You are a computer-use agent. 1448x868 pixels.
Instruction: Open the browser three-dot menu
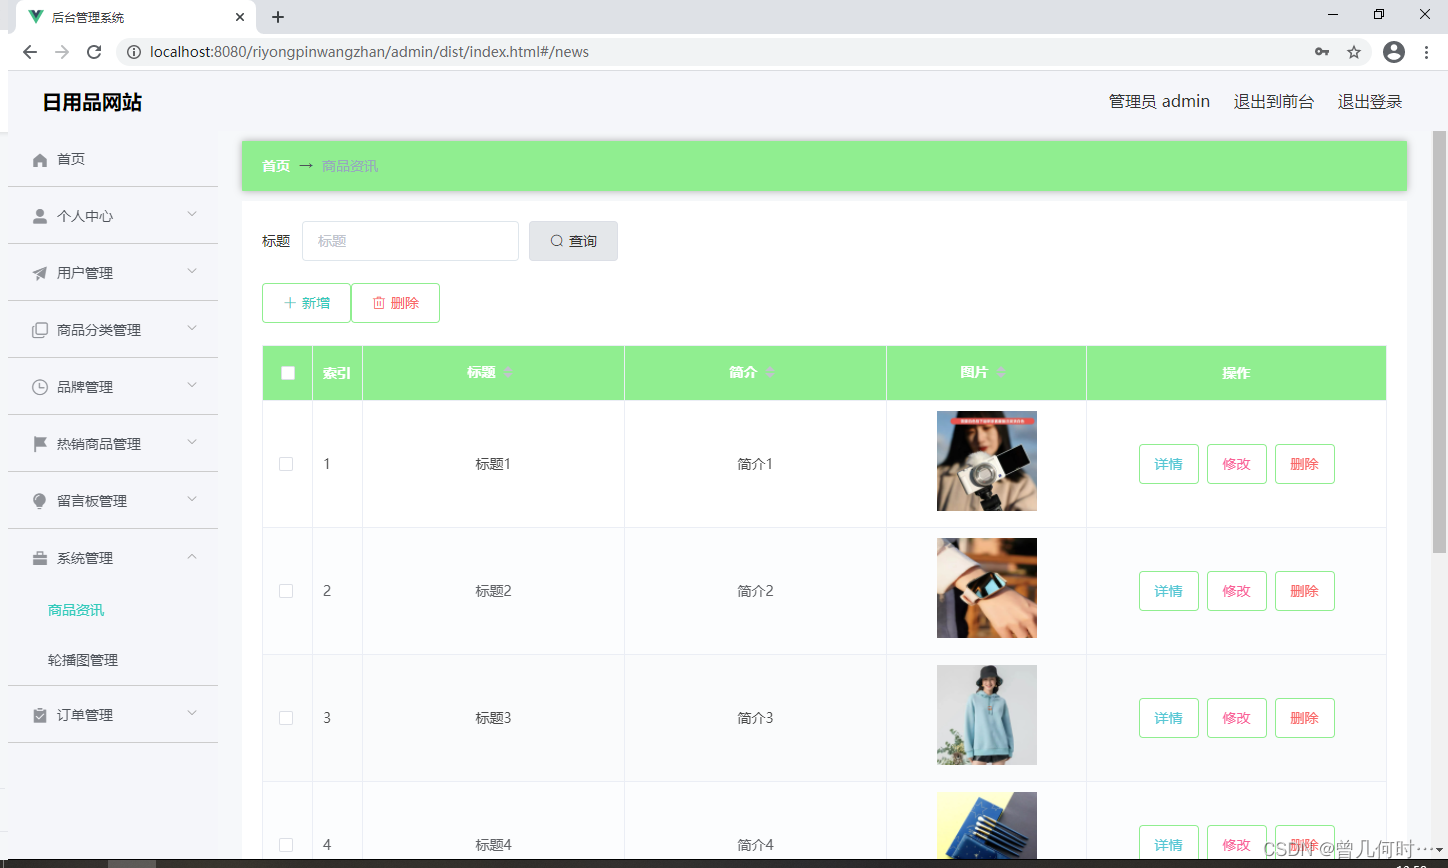pyautogui.click(x=1426, y=52)
